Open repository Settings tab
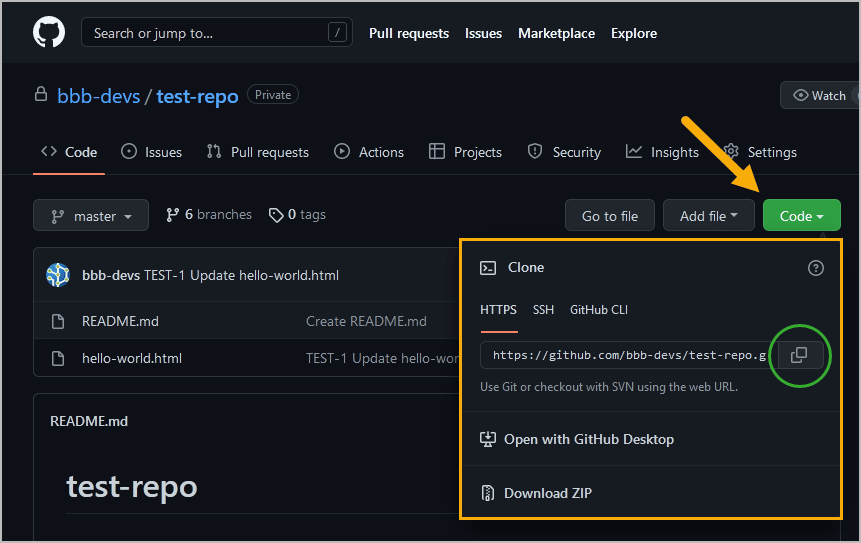 (760, 152)
